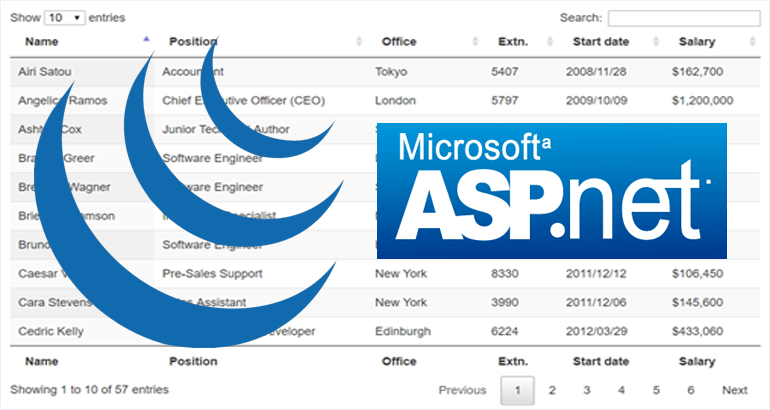
Task: Go to page 5
Action: (656, 390)
